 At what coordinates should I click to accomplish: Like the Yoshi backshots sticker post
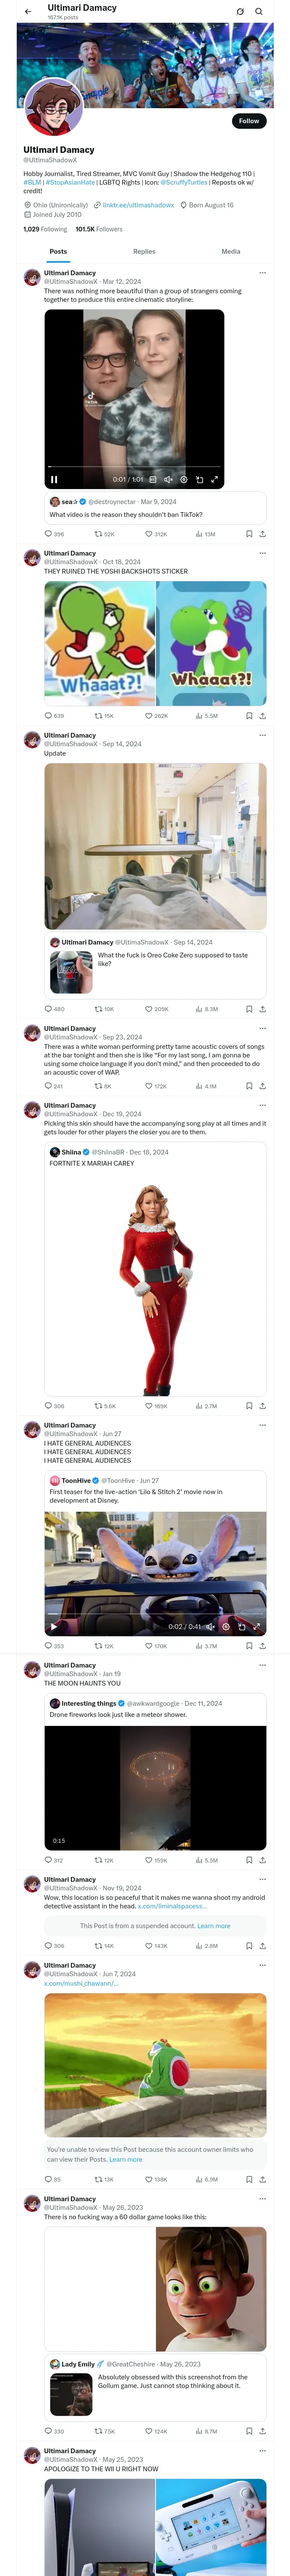(149, 716)
